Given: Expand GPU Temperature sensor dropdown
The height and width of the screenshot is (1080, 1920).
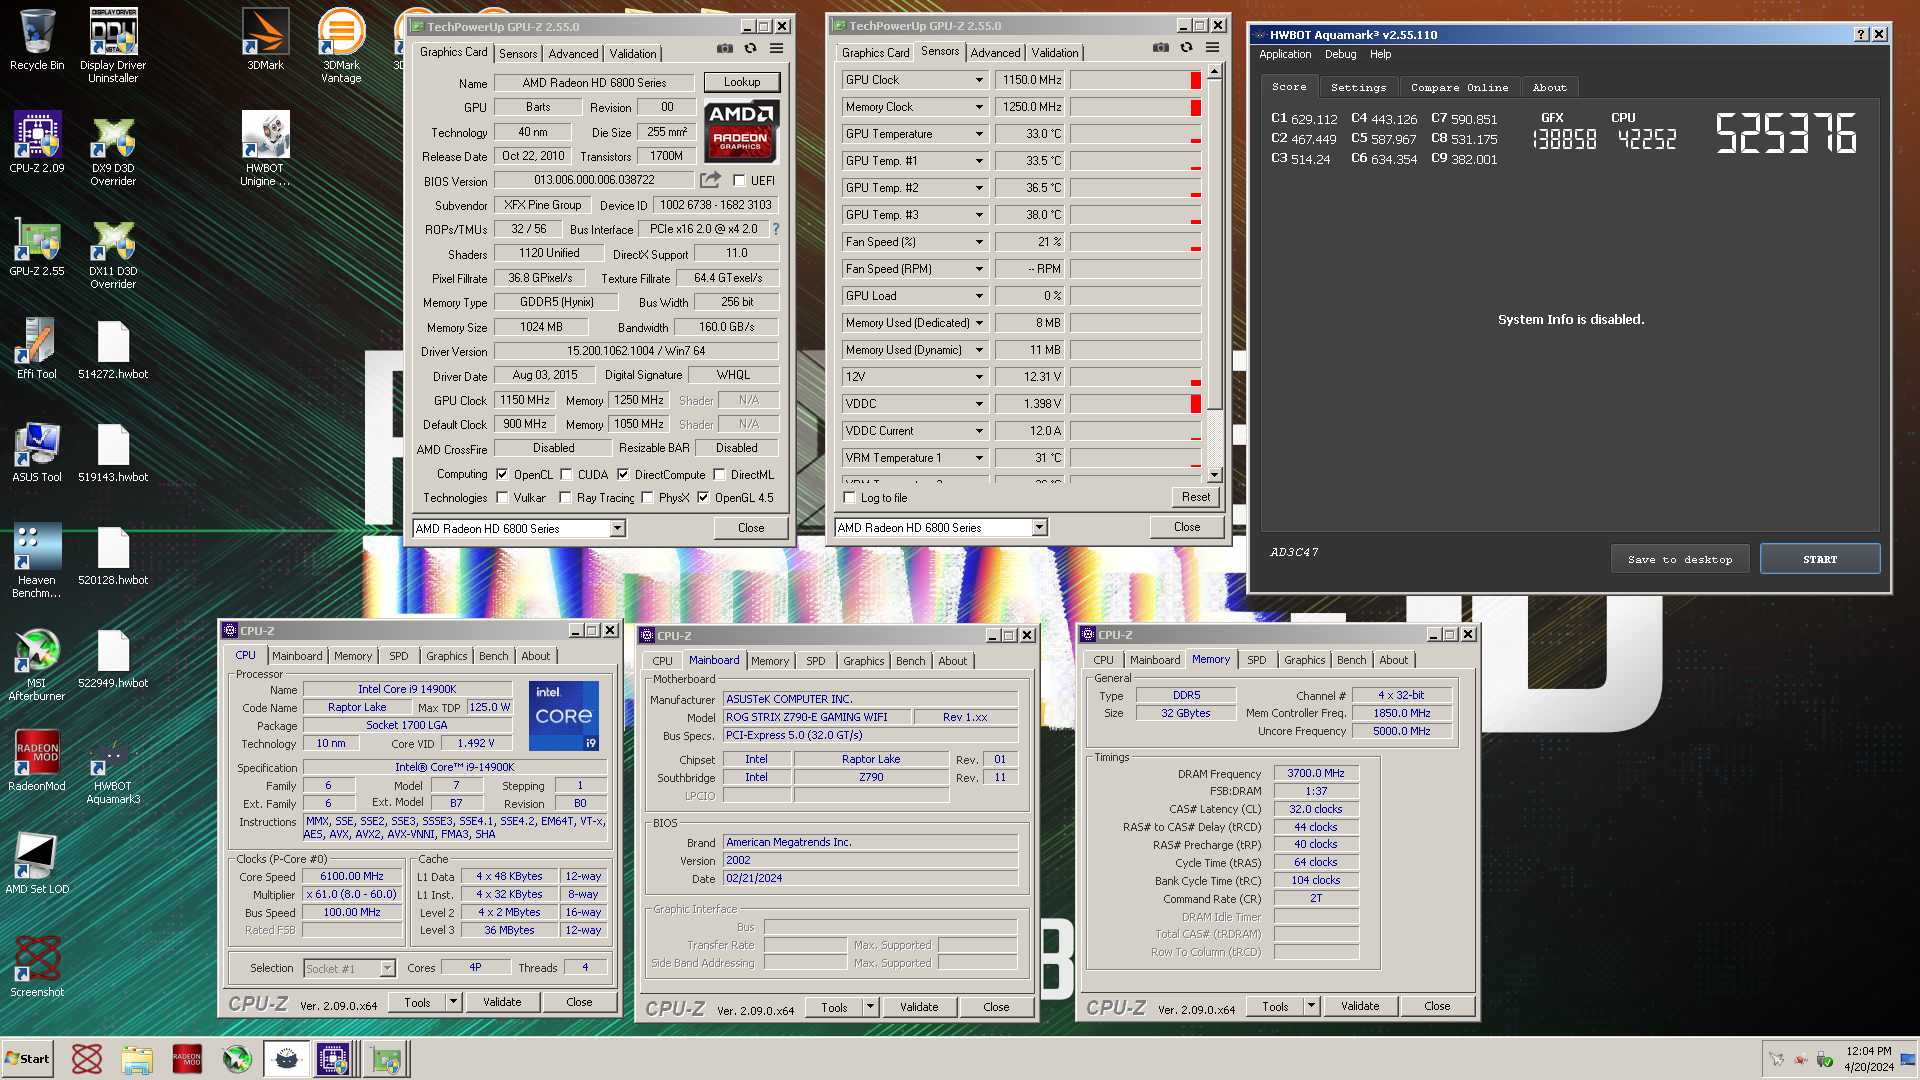Looking at the screenshot, I should pos(979,134).
